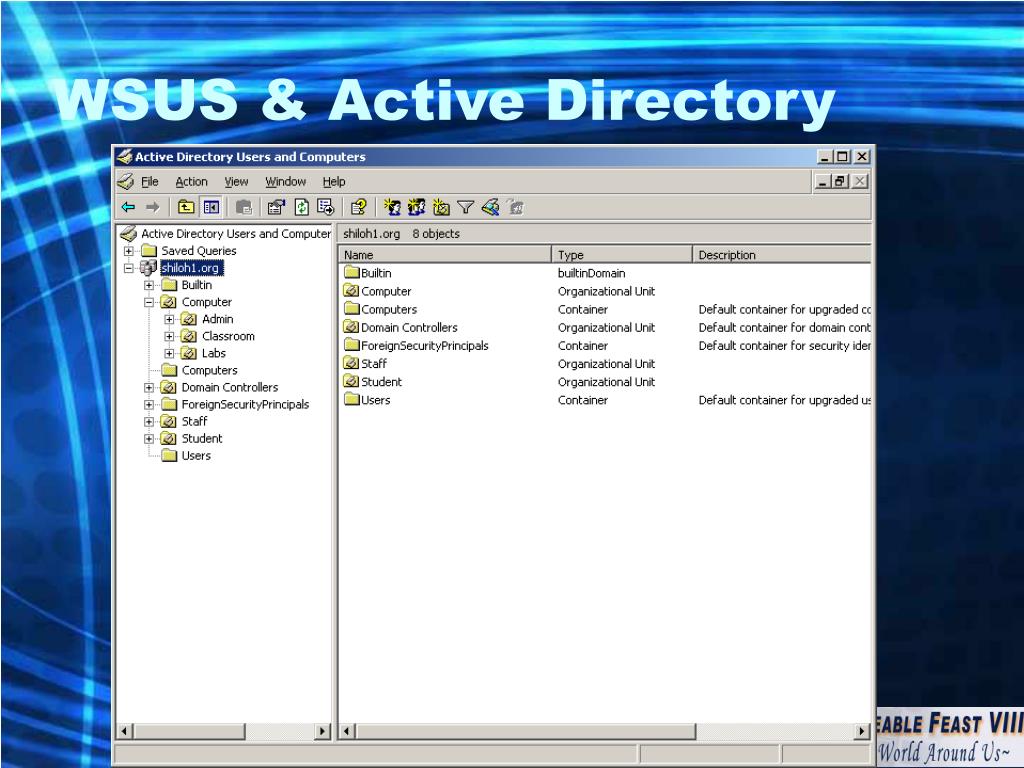Image resolution: width=1024 pixels, height=768 pixels.
Task: Click list pane scroll right arrow
Action: coord(862,731)
